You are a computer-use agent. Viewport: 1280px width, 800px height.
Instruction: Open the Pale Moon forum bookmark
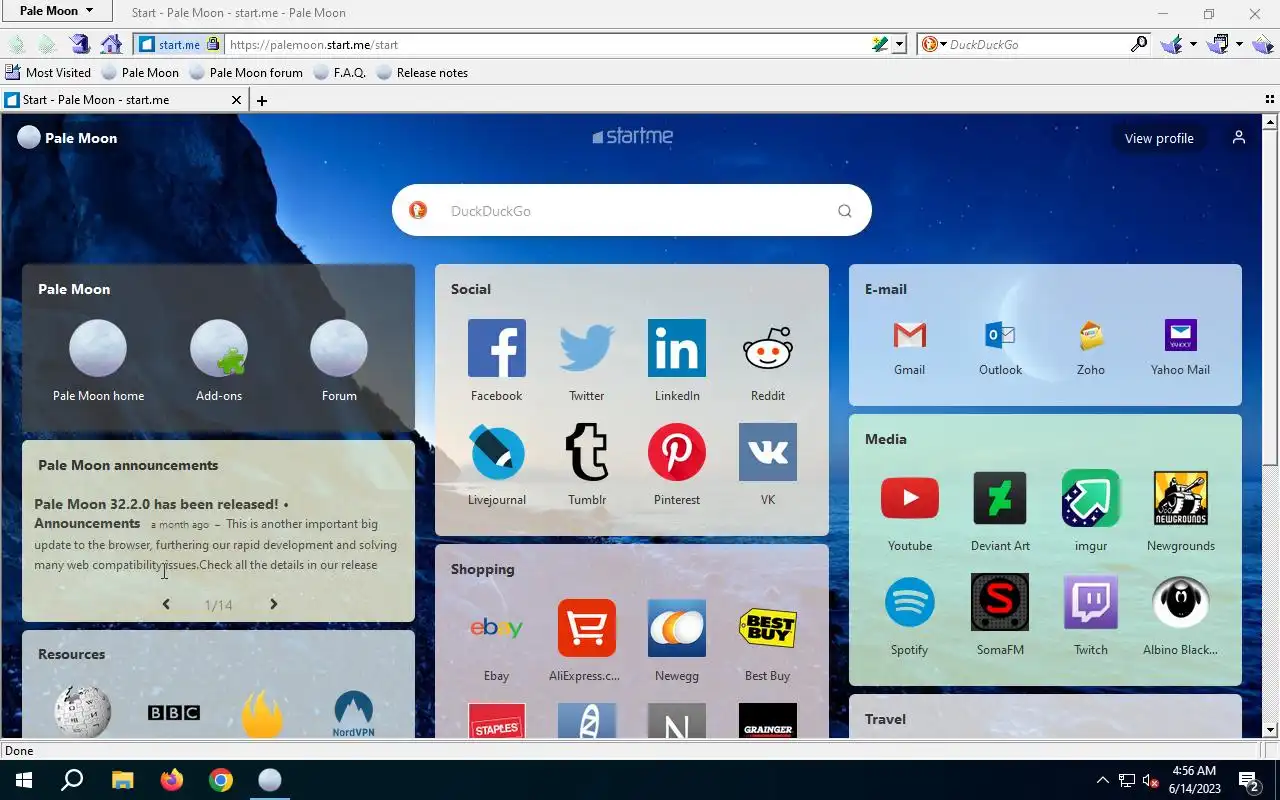tap(246, 72)
